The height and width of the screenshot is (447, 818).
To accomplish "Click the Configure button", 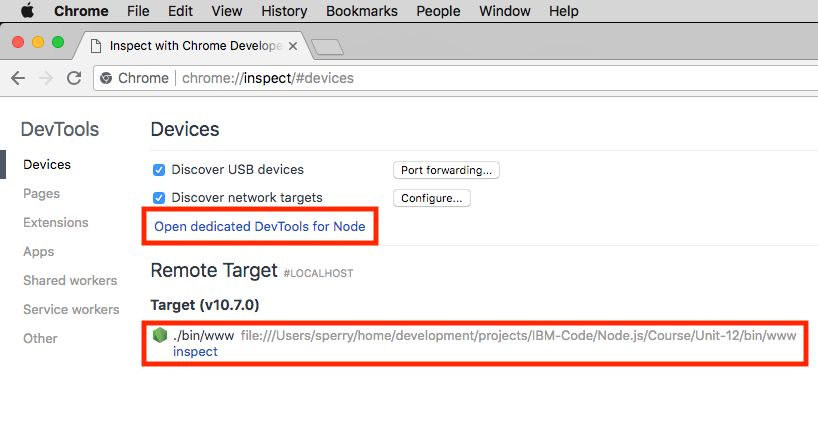I will coord(431,198).
